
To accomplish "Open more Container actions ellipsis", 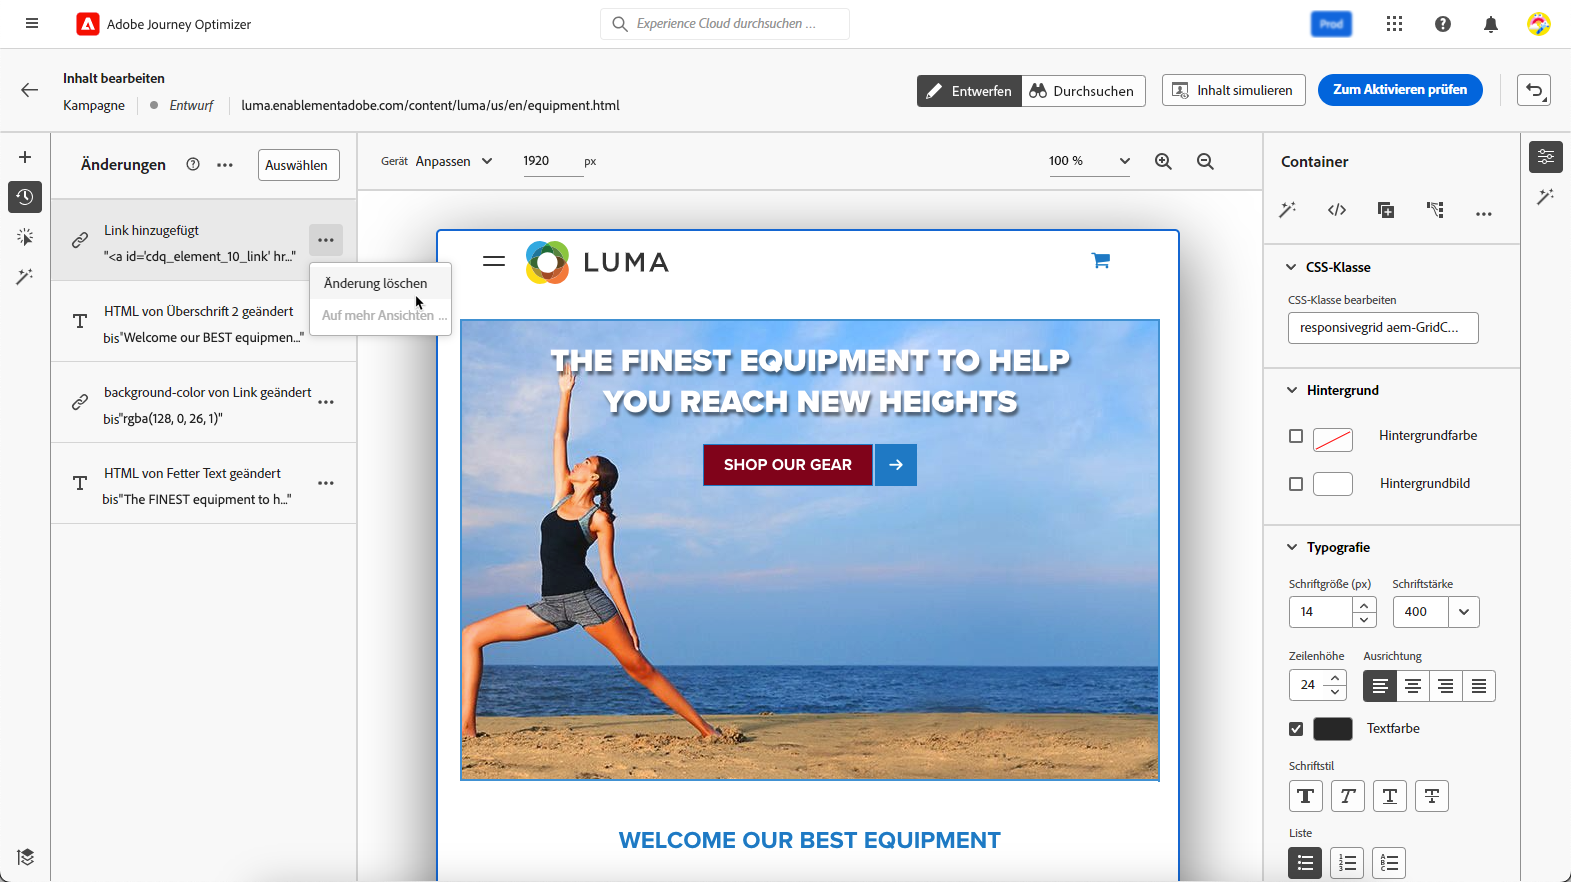I will 1484,213.
